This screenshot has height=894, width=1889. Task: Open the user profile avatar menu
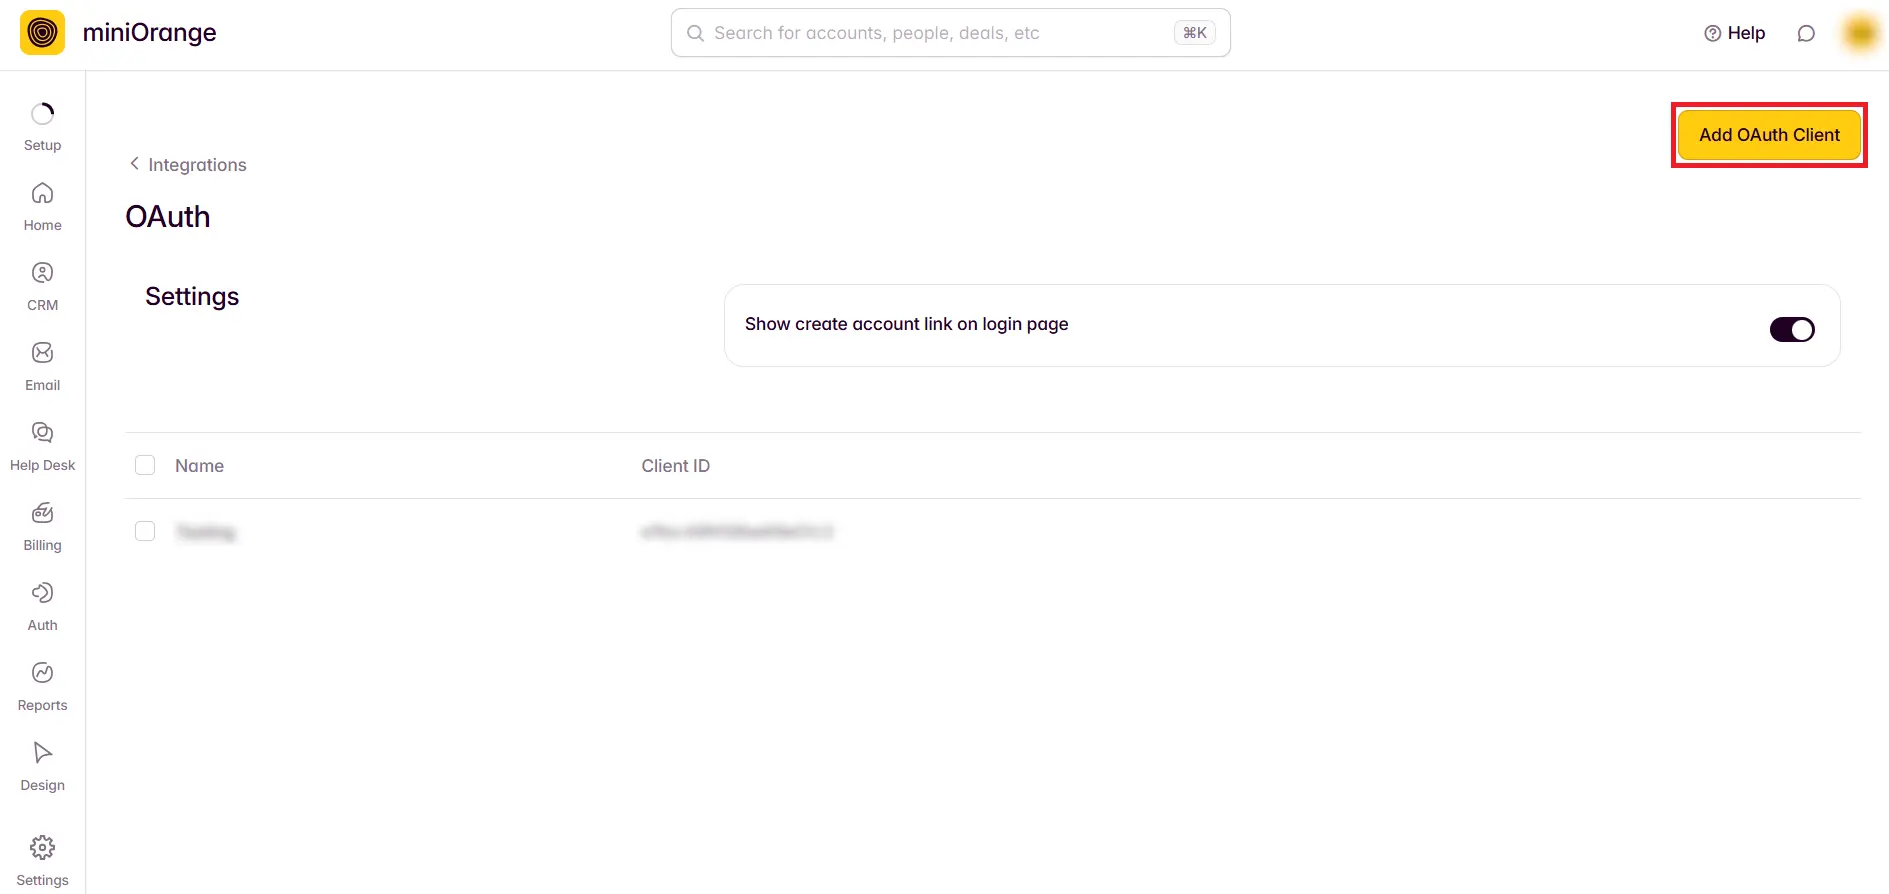pos(1860,33)
